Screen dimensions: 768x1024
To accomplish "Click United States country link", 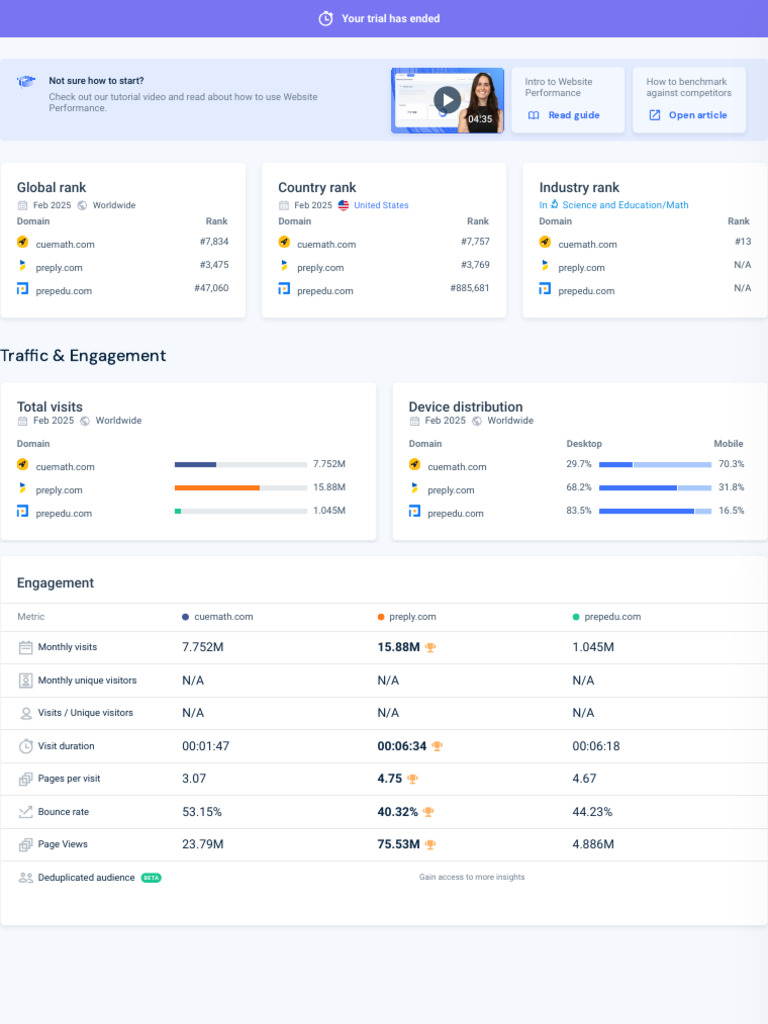I will (381, 205).
